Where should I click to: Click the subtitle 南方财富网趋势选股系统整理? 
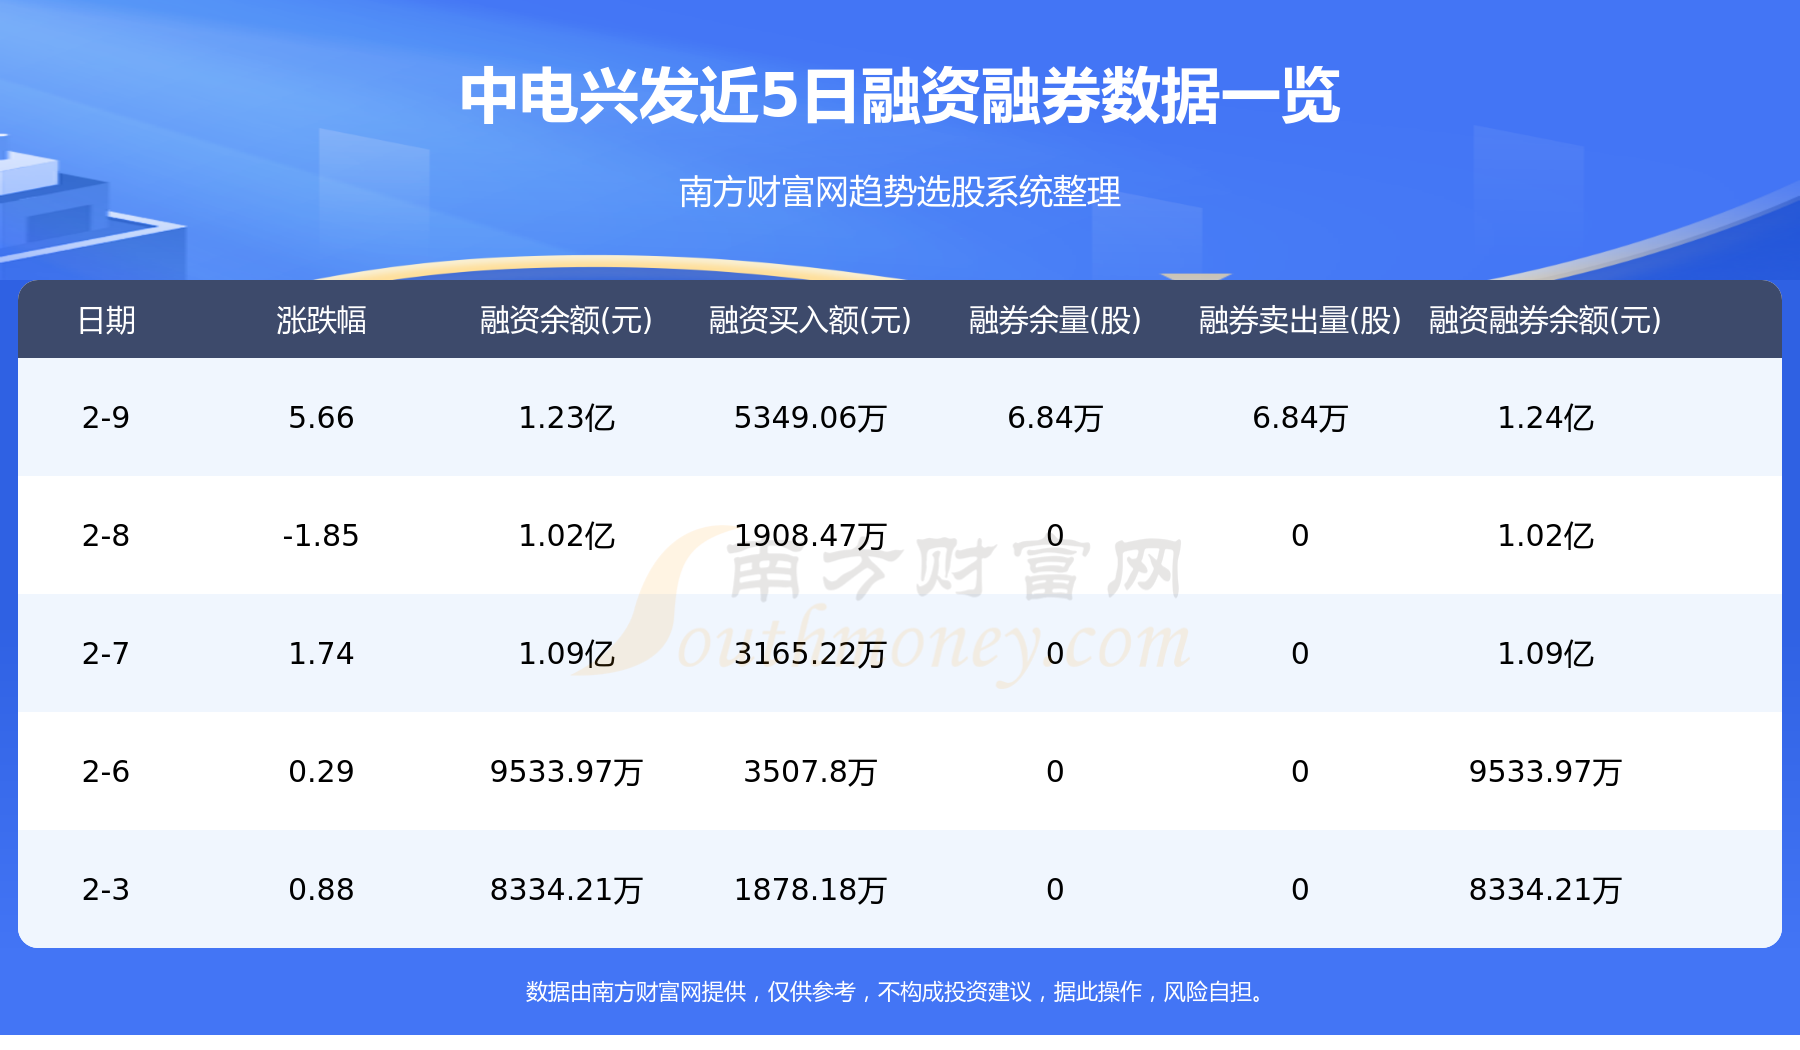(899, 191)
